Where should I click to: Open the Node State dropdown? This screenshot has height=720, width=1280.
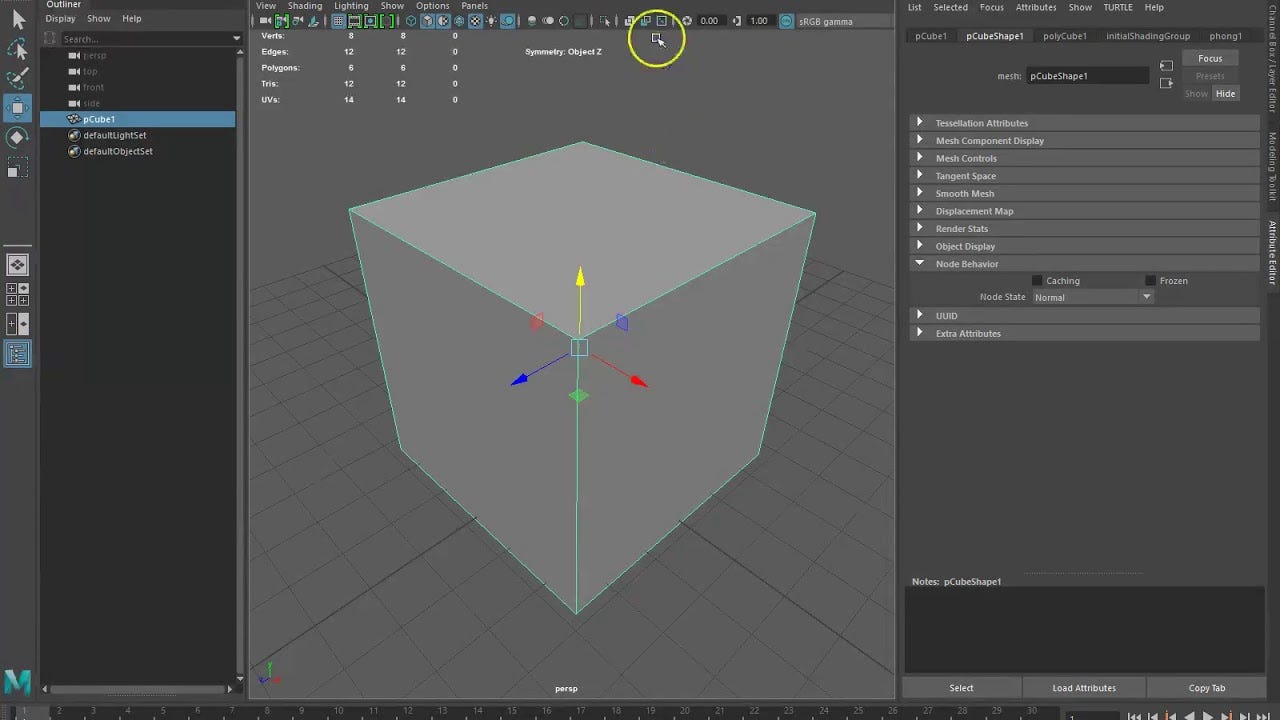(1092, 297)
